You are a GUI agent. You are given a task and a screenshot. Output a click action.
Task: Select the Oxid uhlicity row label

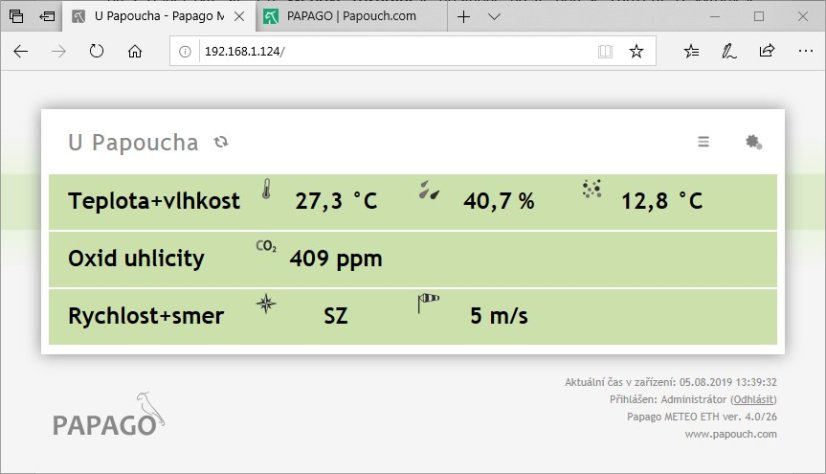pyautogui.click(x=136, y=259)
